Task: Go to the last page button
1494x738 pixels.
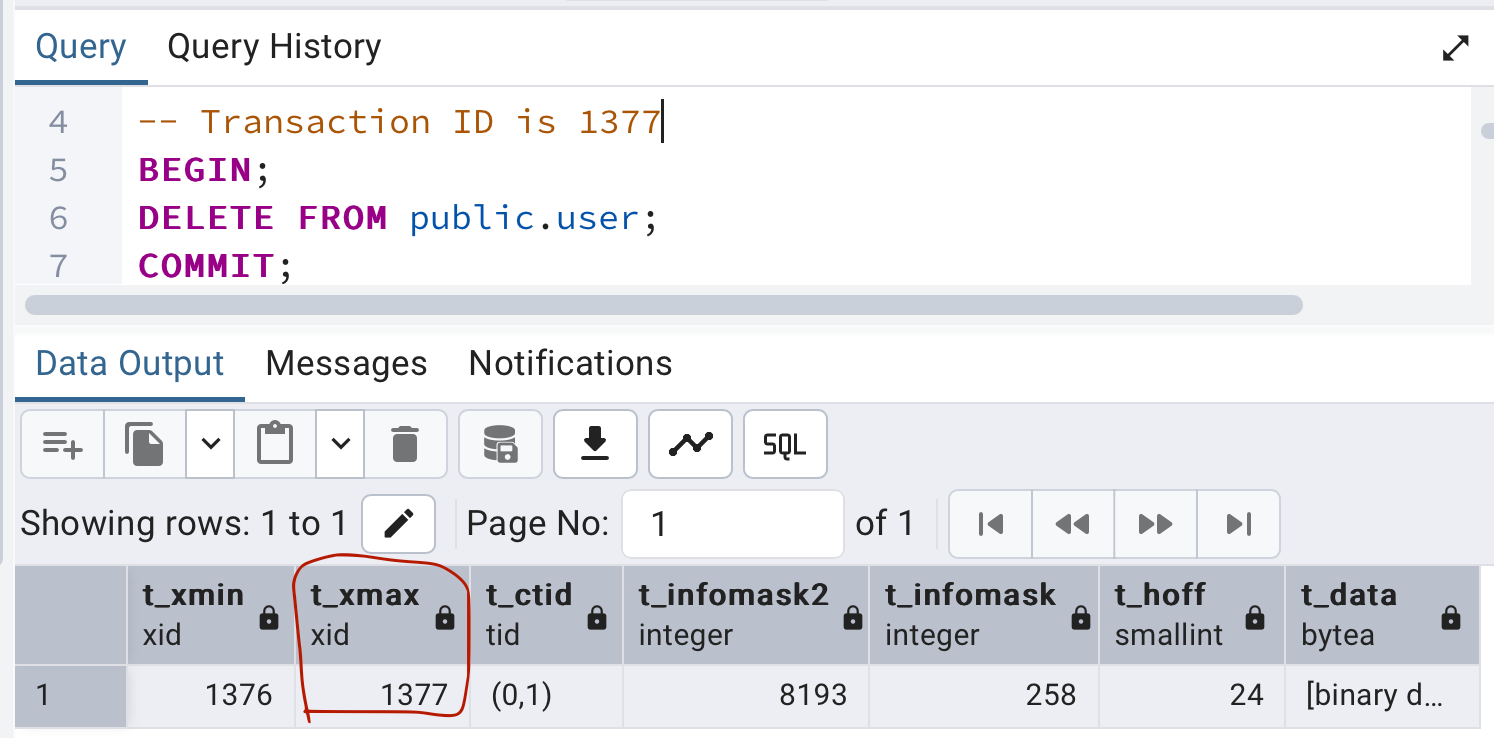Action: click(1238, 524)
